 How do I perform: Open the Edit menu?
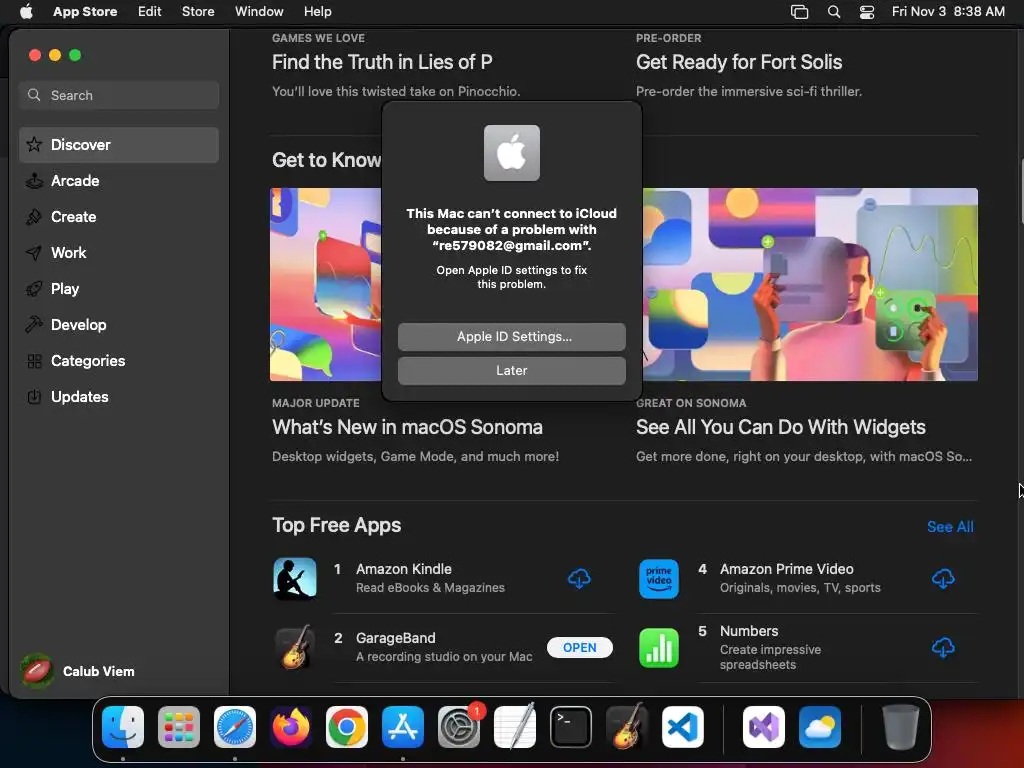point(150,12)
